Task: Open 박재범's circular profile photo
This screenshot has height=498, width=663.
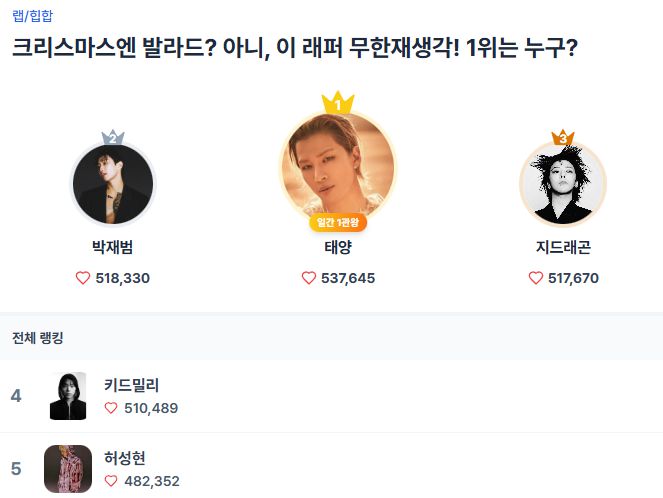Action: click(113, 185)
